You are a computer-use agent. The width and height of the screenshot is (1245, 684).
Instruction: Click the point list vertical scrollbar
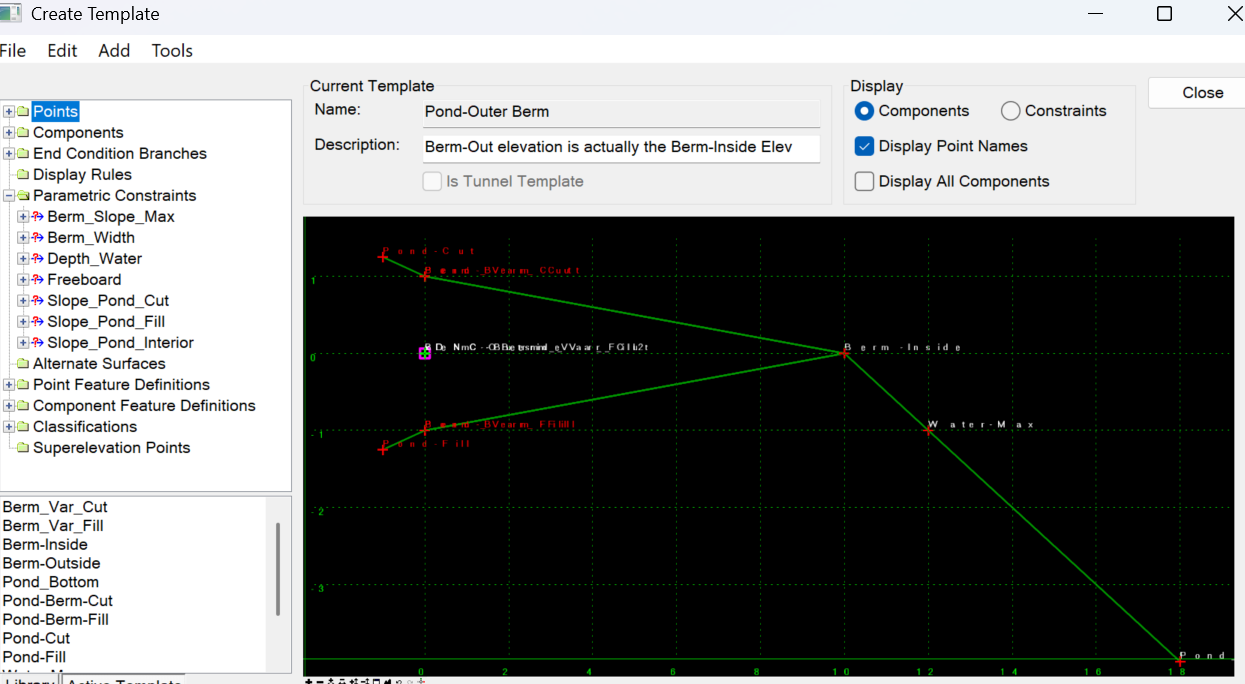pyautogui.click(x=278, y=568)
